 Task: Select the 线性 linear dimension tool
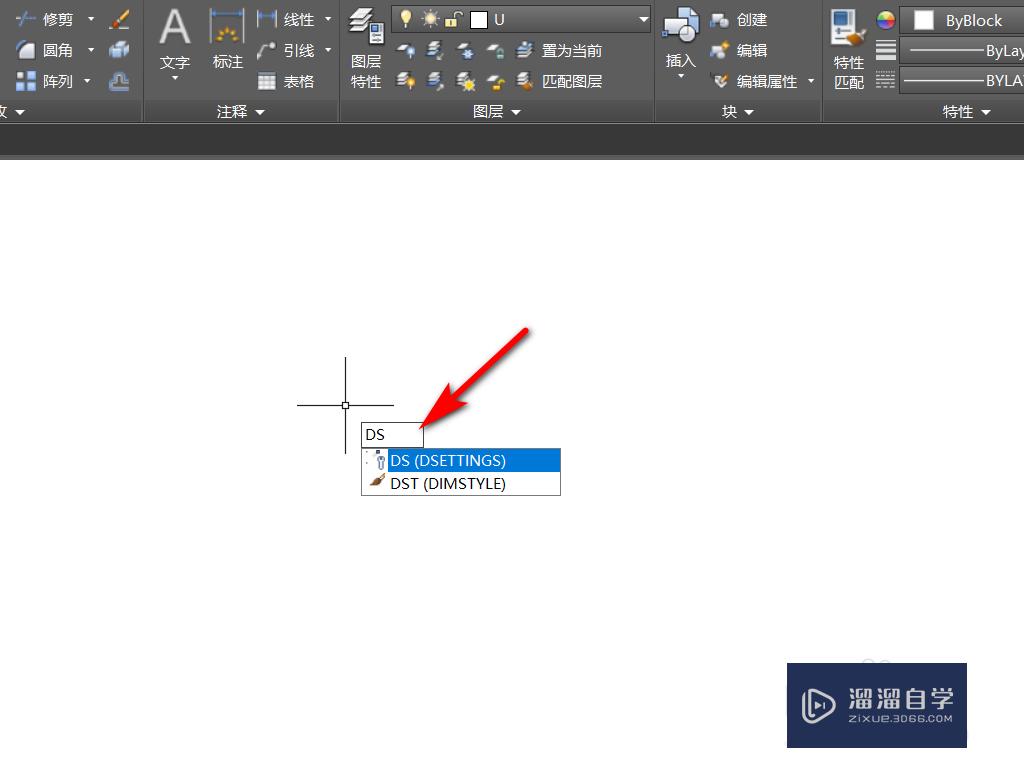tap(286, 20)
